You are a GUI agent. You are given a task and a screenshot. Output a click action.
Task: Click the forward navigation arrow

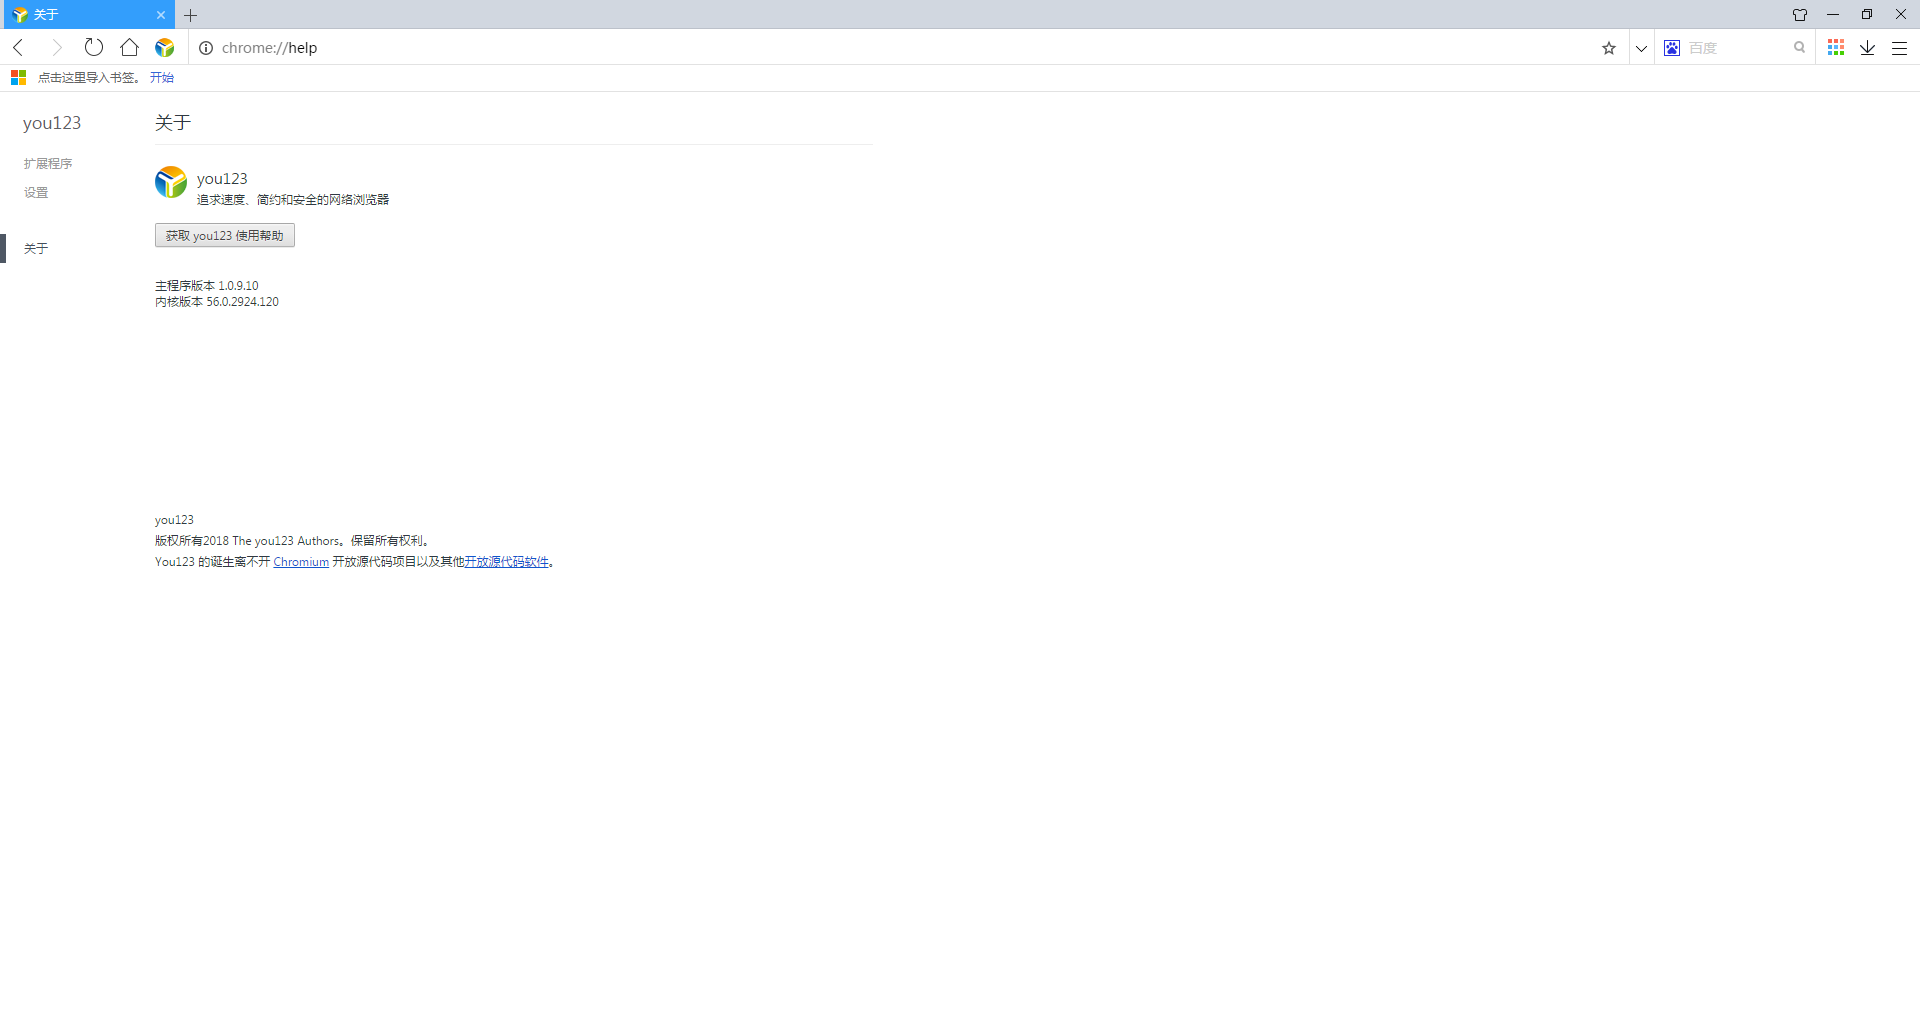56,47
